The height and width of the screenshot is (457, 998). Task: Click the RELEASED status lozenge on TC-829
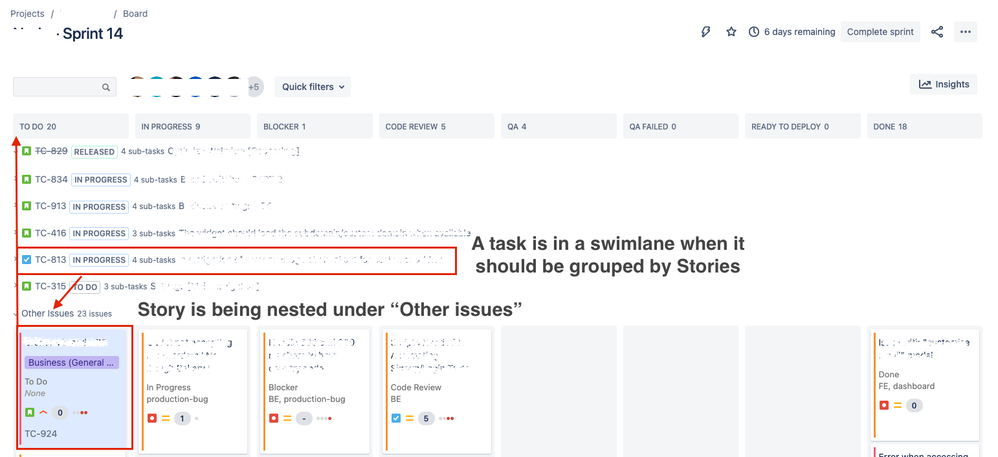pyautogui.click(x=94, y=151)
